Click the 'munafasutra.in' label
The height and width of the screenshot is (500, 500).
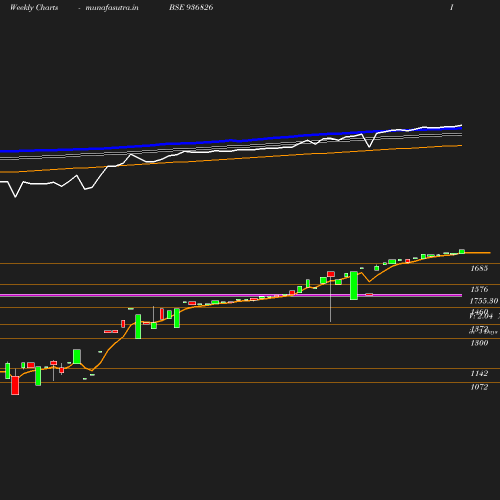(112, 7)
